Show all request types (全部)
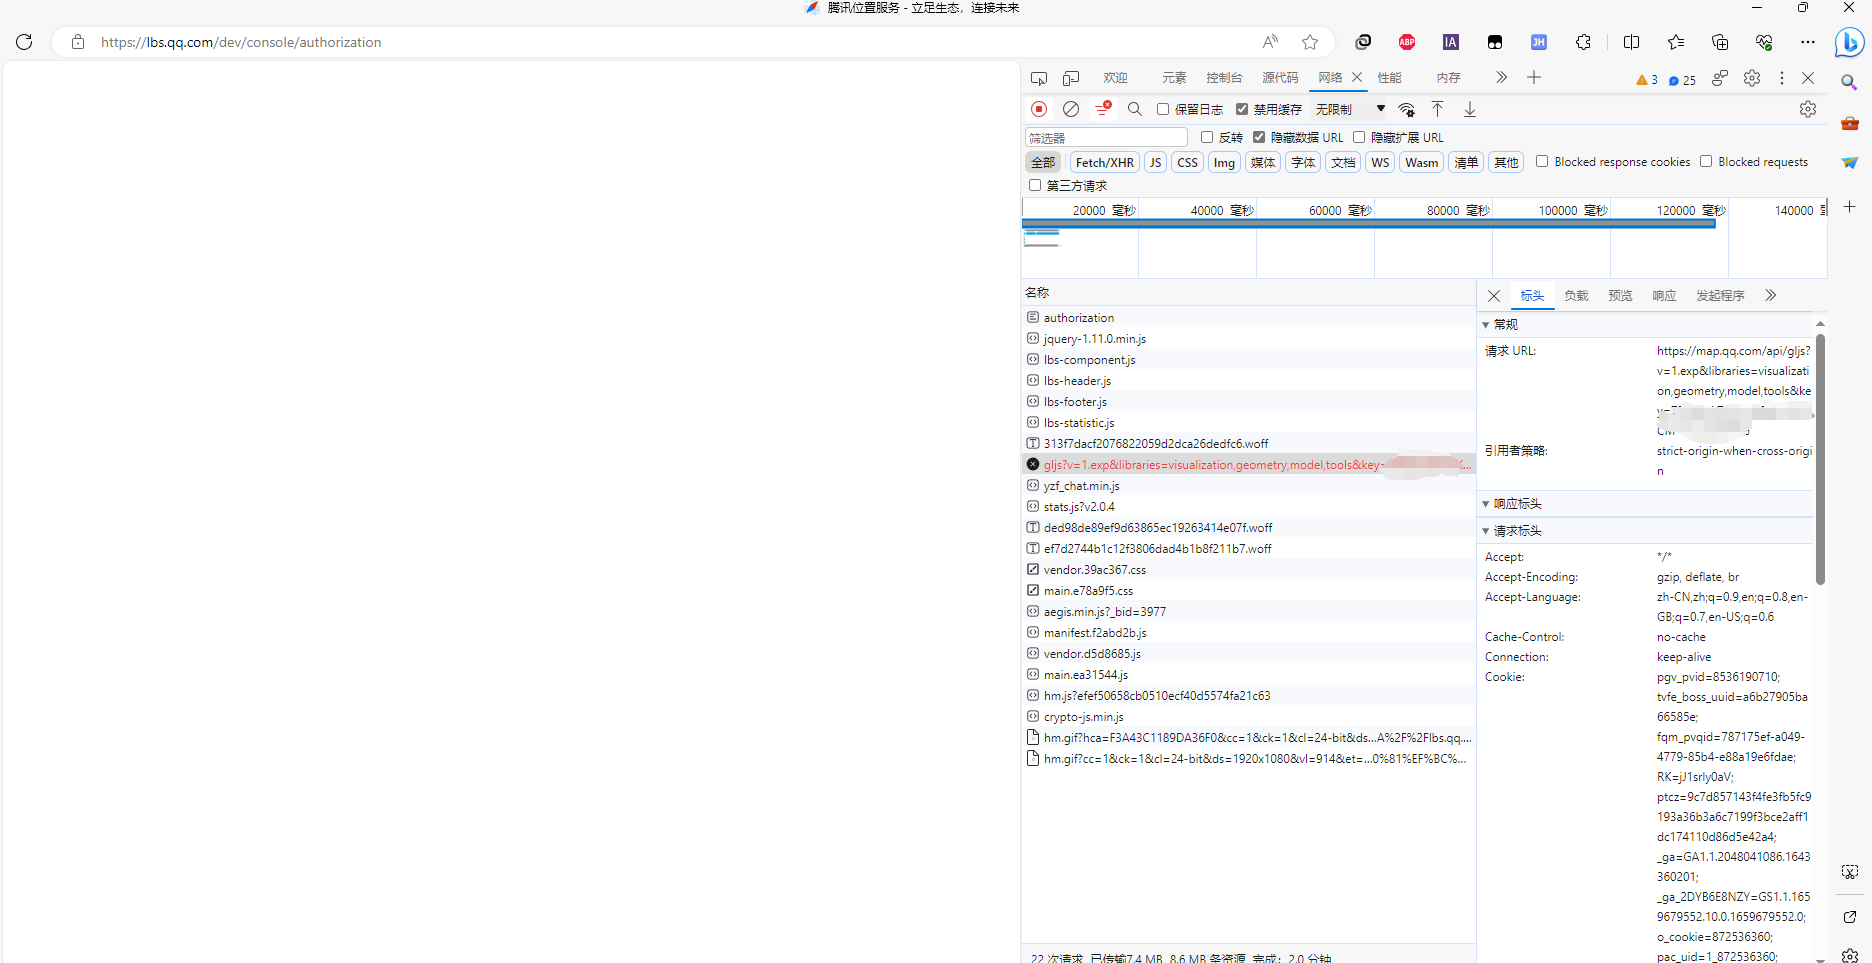Image resolution: width=1872 pixels, height=963 pixels. 1043,162
